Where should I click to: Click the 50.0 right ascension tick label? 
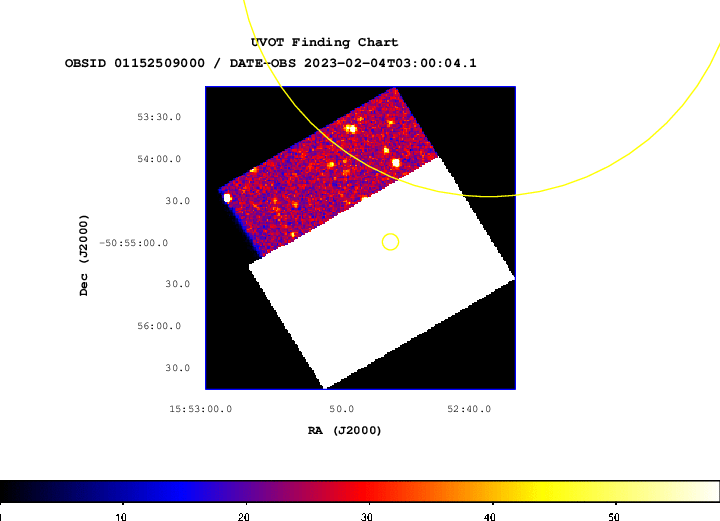point(341,409)
